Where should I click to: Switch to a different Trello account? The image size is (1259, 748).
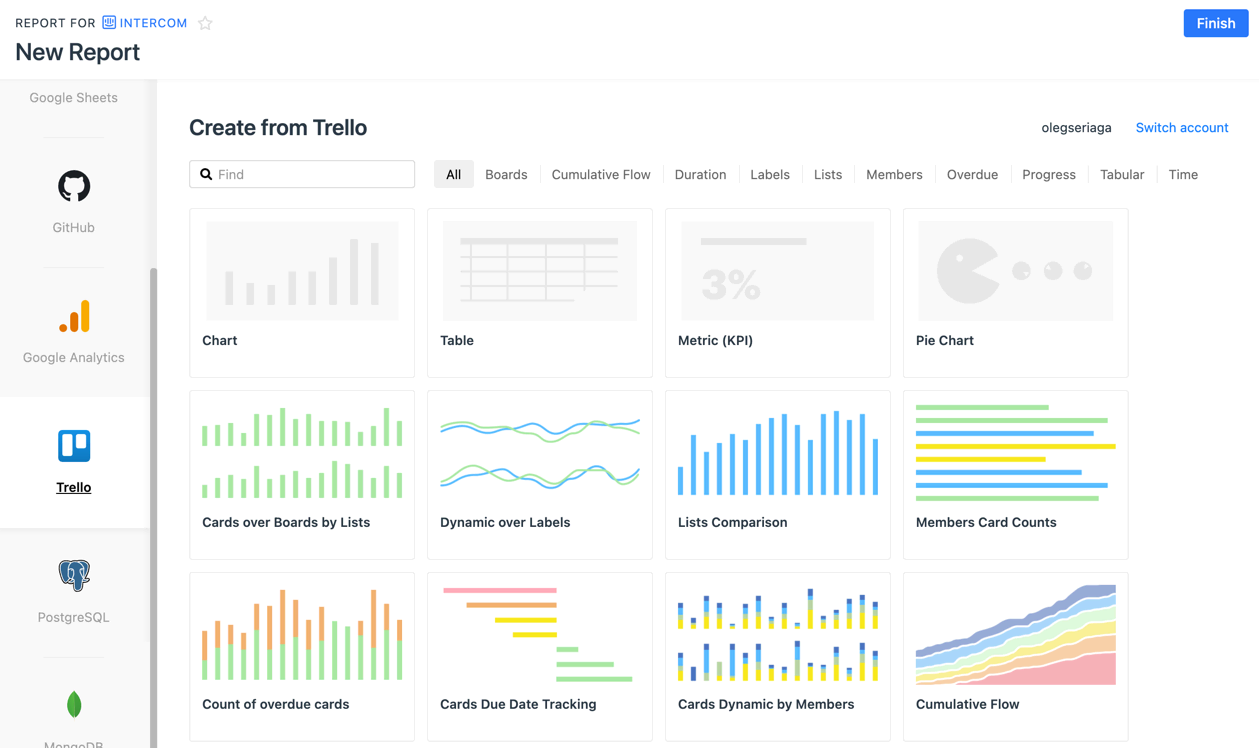coord(1182,128)
